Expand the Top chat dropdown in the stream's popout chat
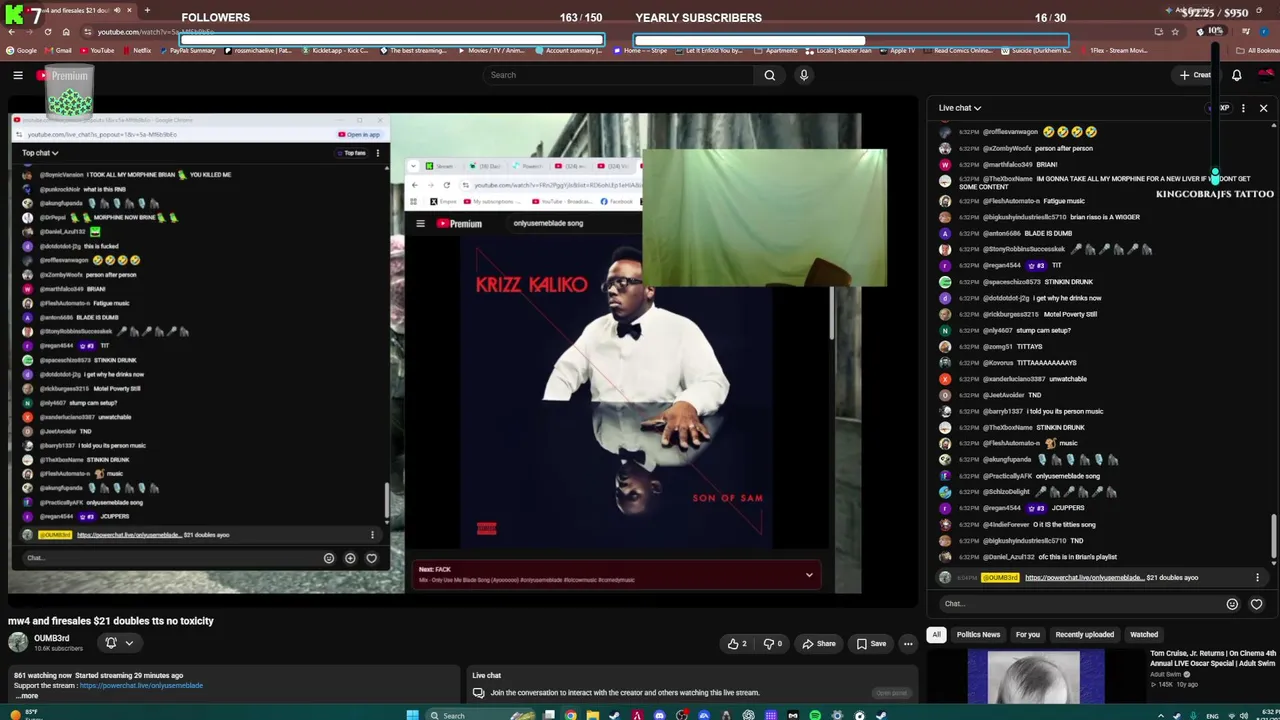 coord(40,153)
